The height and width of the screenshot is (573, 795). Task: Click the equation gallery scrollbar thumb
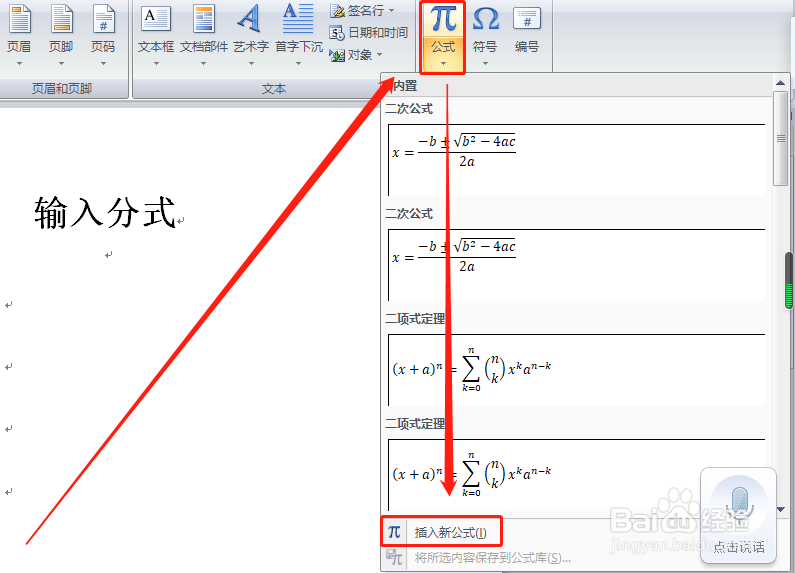[780, 139]
